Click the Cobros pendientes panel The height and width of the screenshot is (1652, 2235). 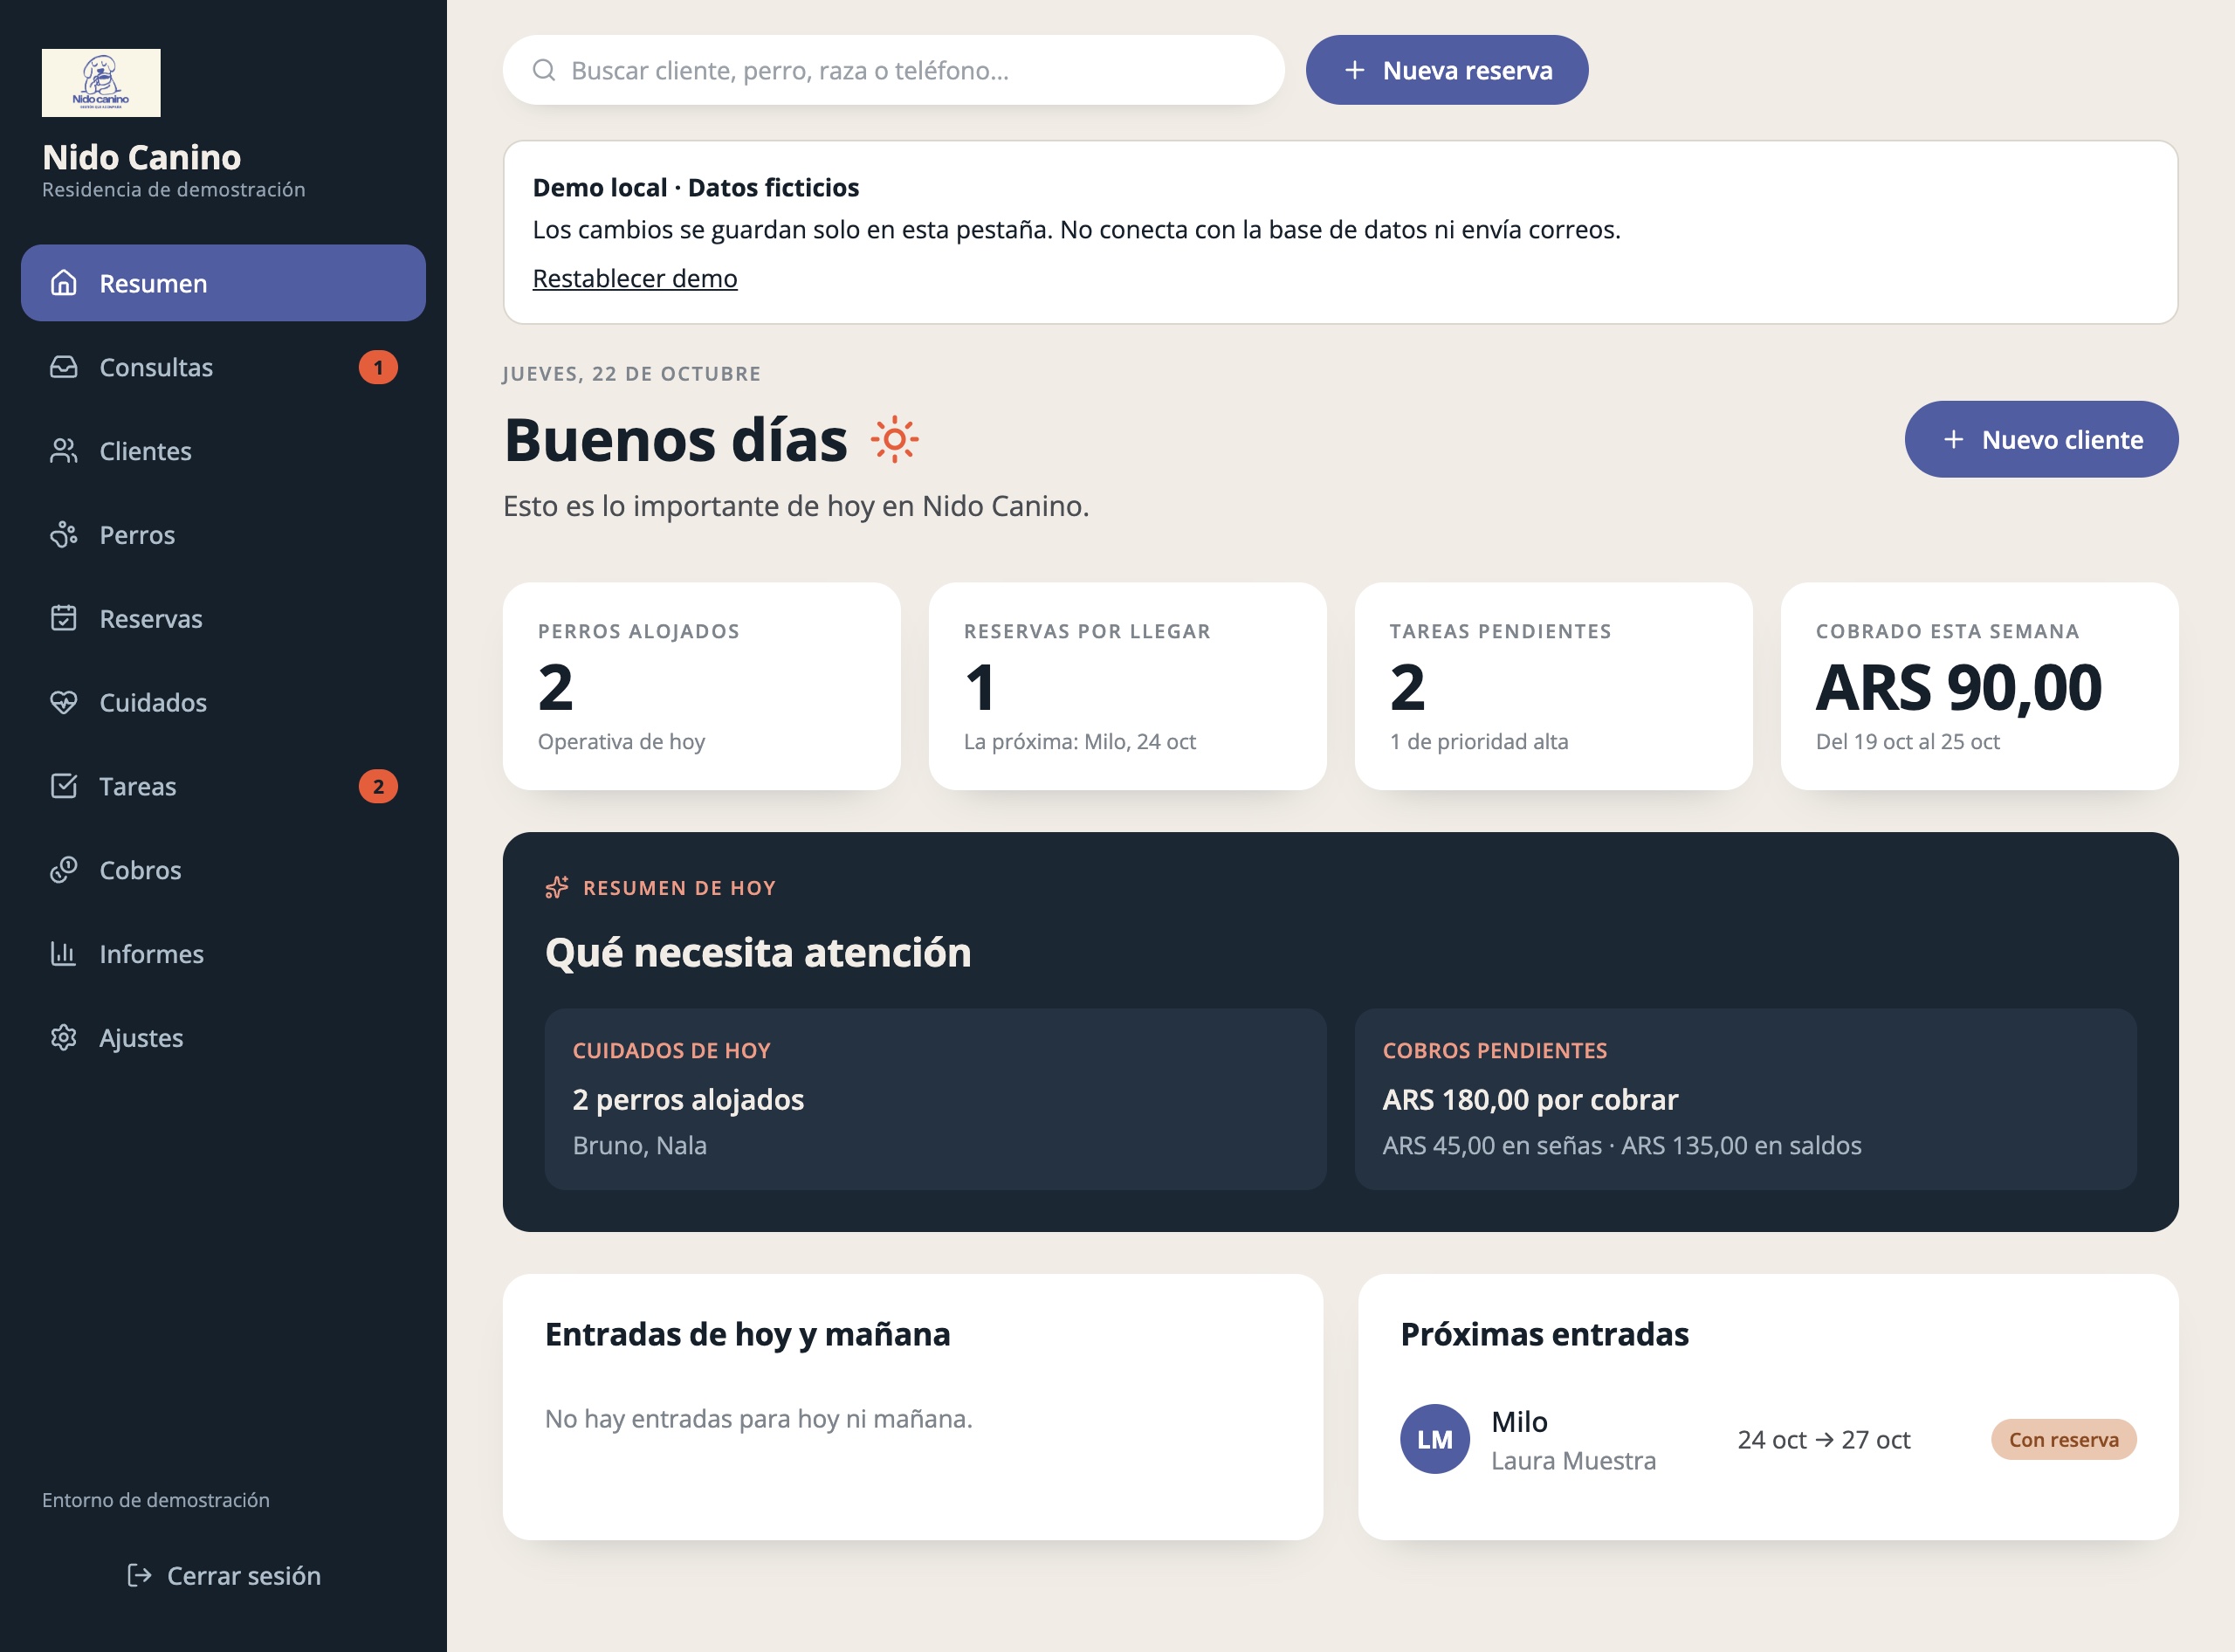(1746, 1099)
